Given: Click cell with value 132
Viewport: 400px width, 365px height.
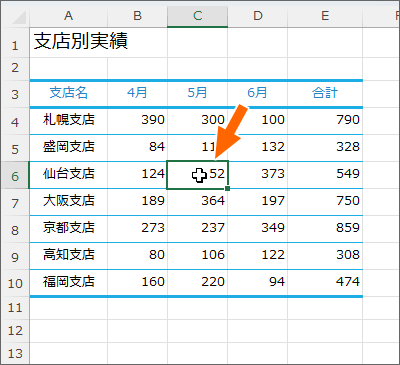Looking at the screenshot, I should (258, 148).
